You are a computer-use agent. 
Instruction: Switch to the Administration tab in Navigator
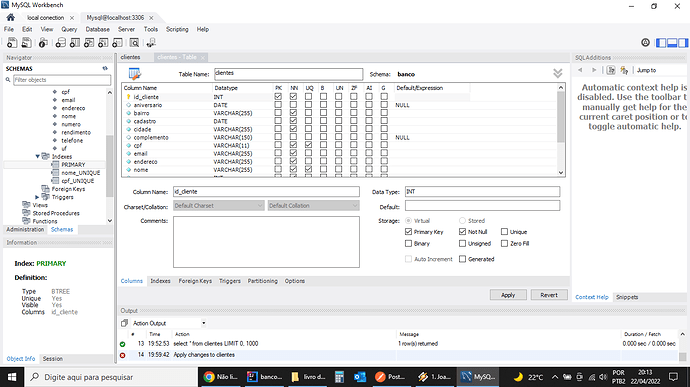[x=25, y=229]
